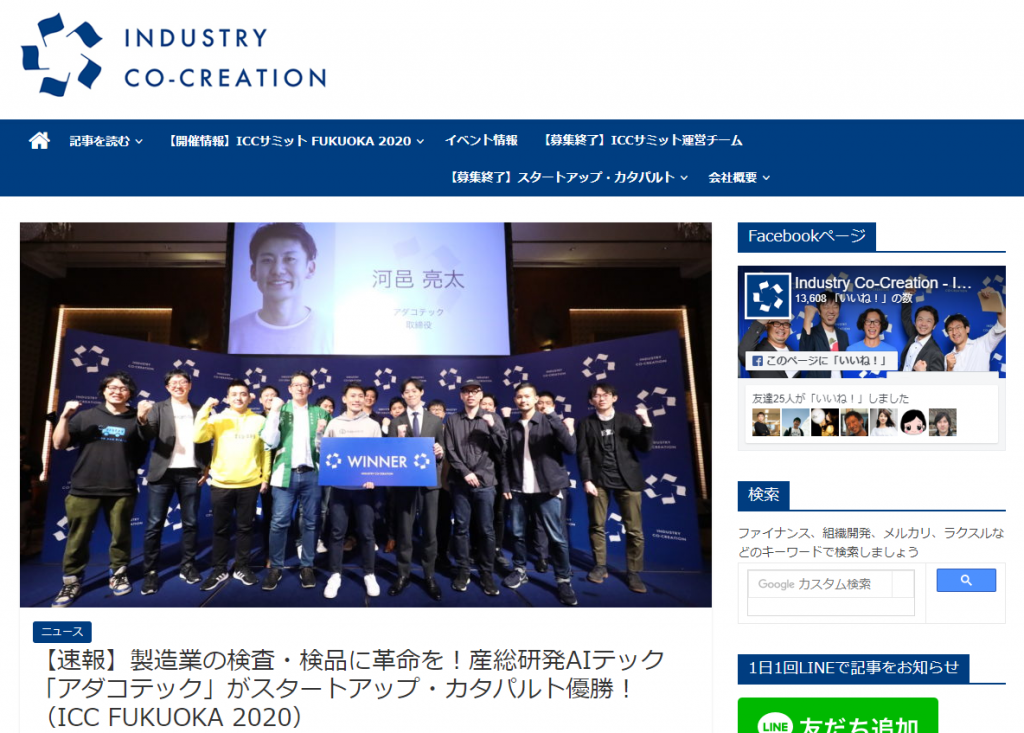
Task: Click the green LINE friend add icon
Action: pos(775,724)
